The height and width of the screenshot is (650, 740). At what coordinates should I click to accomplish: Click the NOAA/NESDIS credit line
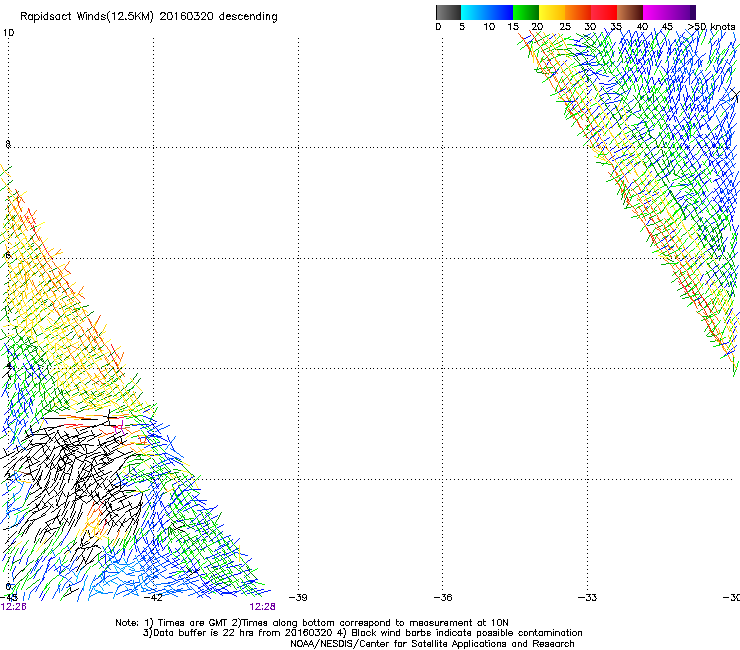coord(432,644)
